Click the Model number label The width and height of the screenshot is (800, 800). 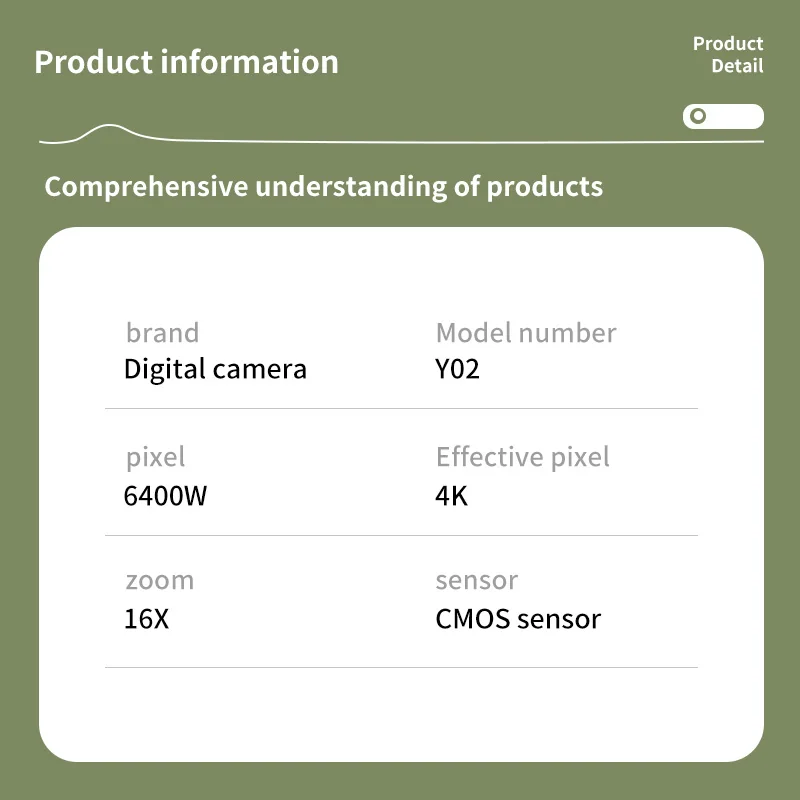tap(525, 333)
